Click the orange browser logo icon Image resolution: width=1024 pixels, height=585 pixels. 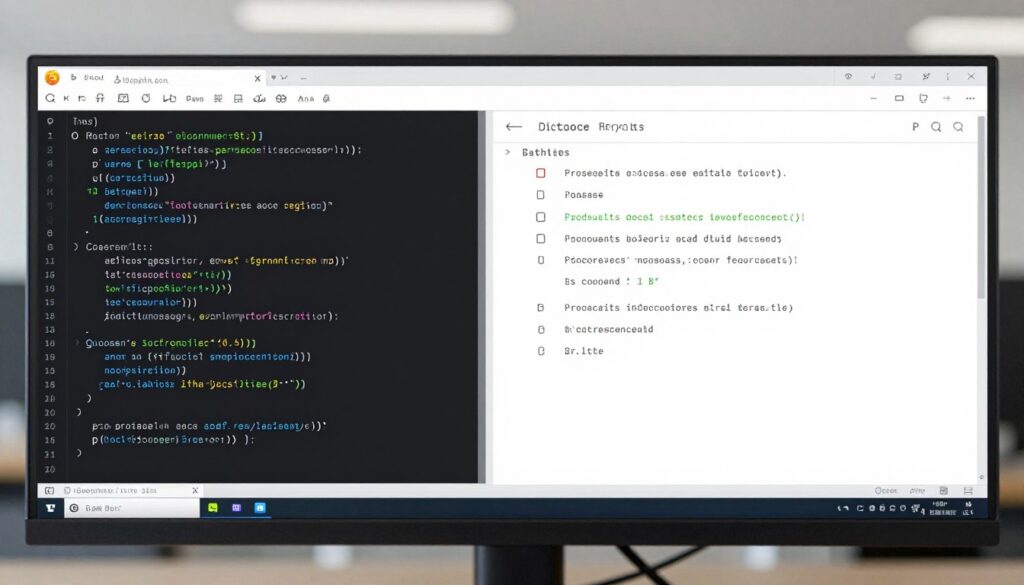(x=52, y=78)
